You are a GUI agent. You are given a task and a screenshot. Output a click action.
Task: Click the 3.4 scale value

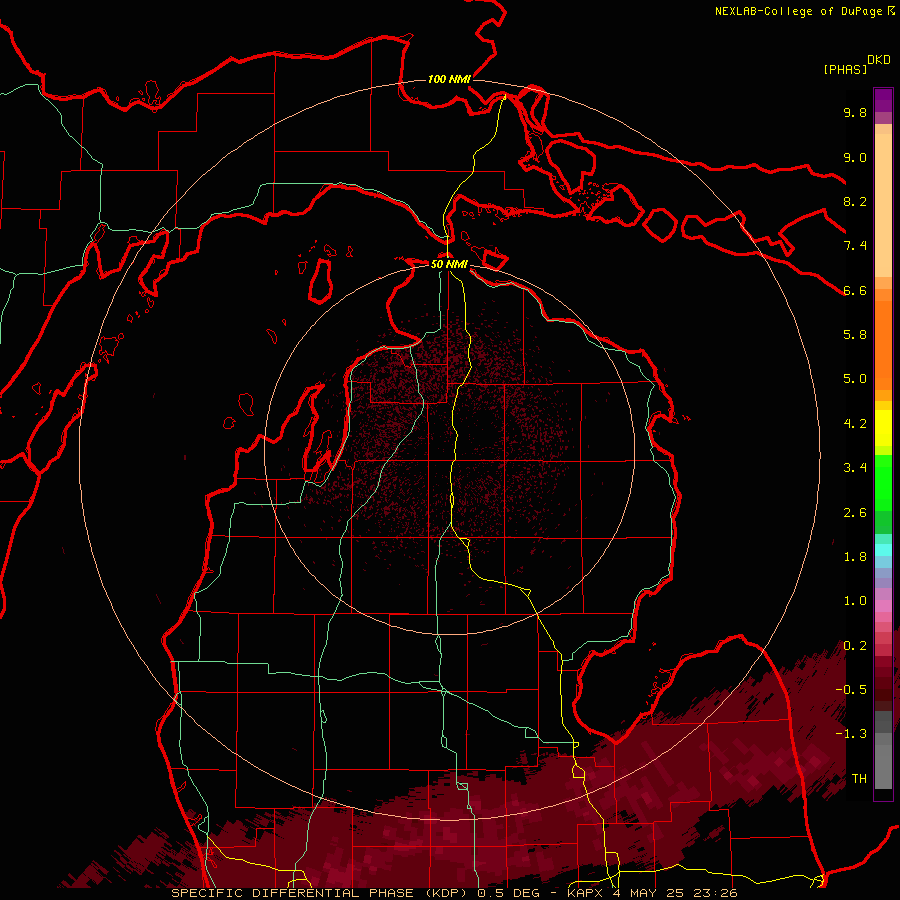coord(855,468)
